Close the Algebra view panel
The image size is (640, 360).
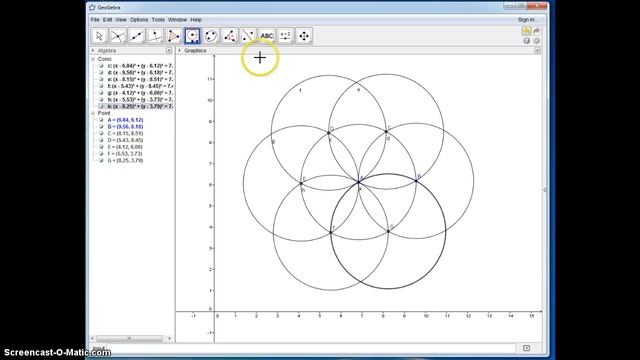169,51
